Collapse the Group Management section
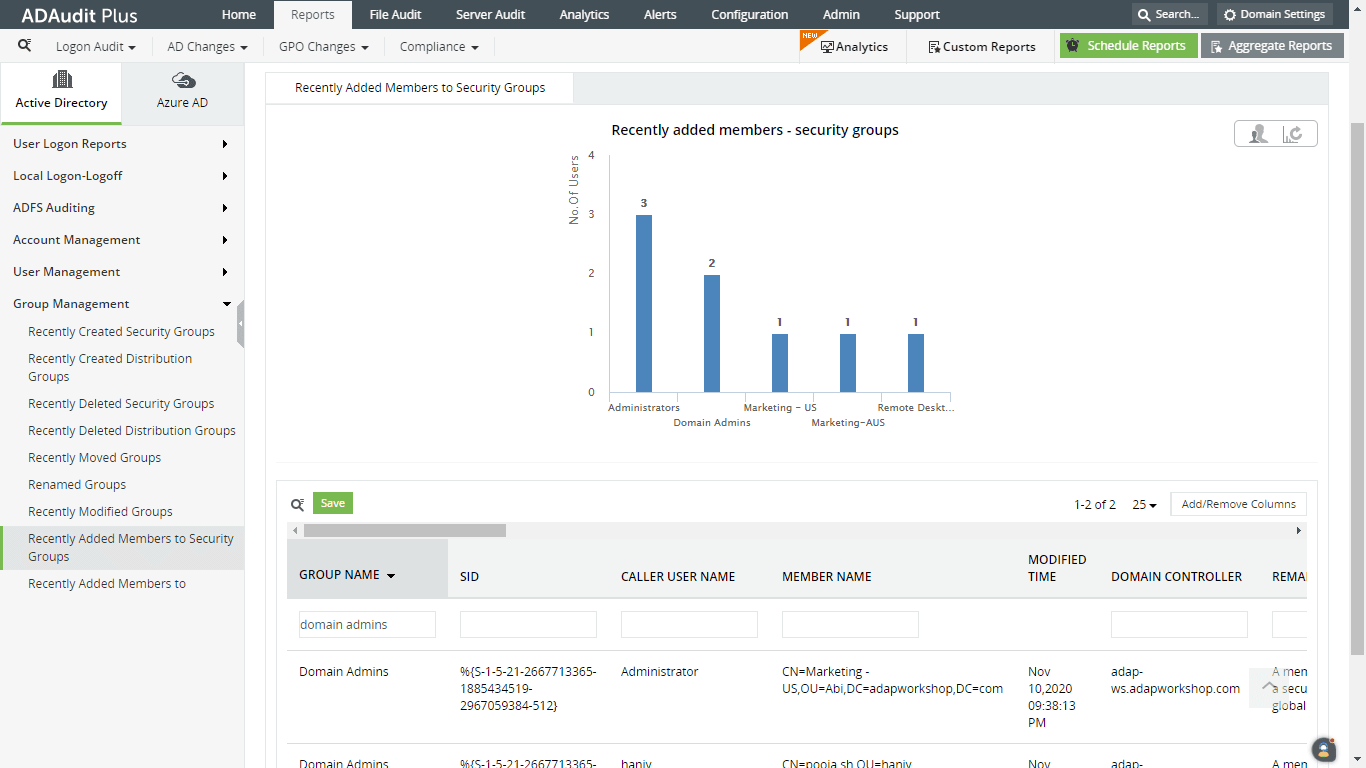 pyautogui.click(x=226, y=303)
